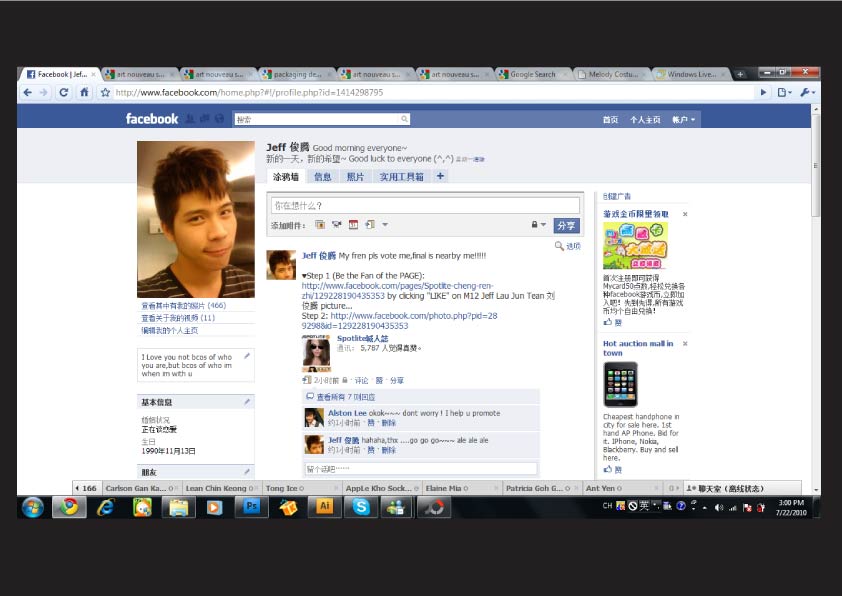
Task: Click the 分享 share button
Action: (x=566, y=226)
